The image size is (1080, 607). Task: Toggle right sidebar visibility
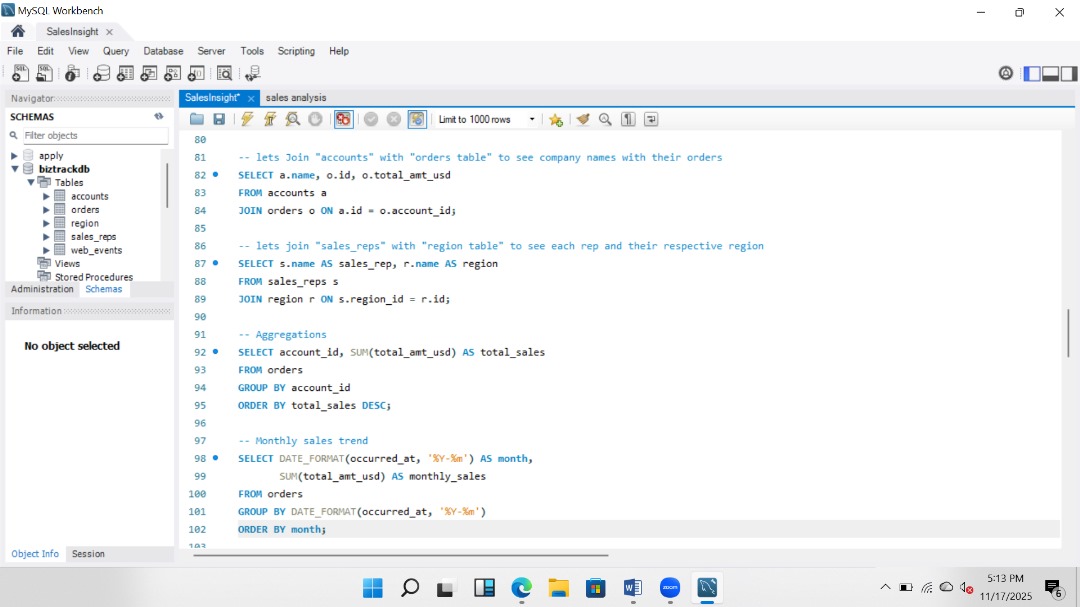coord(1068,74)
